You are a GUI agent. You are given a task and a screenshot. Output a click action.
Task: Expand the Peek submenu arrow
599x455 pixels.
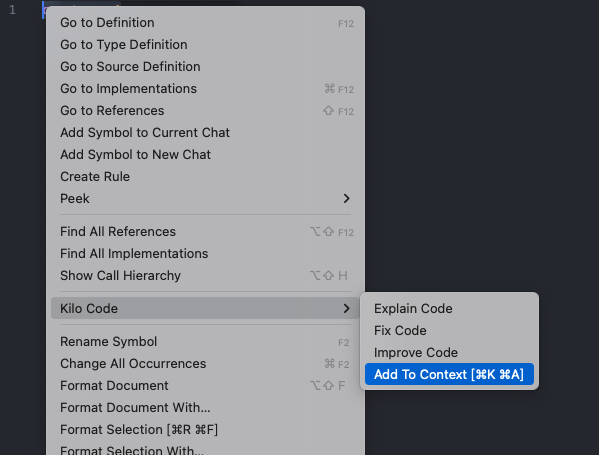346,199
